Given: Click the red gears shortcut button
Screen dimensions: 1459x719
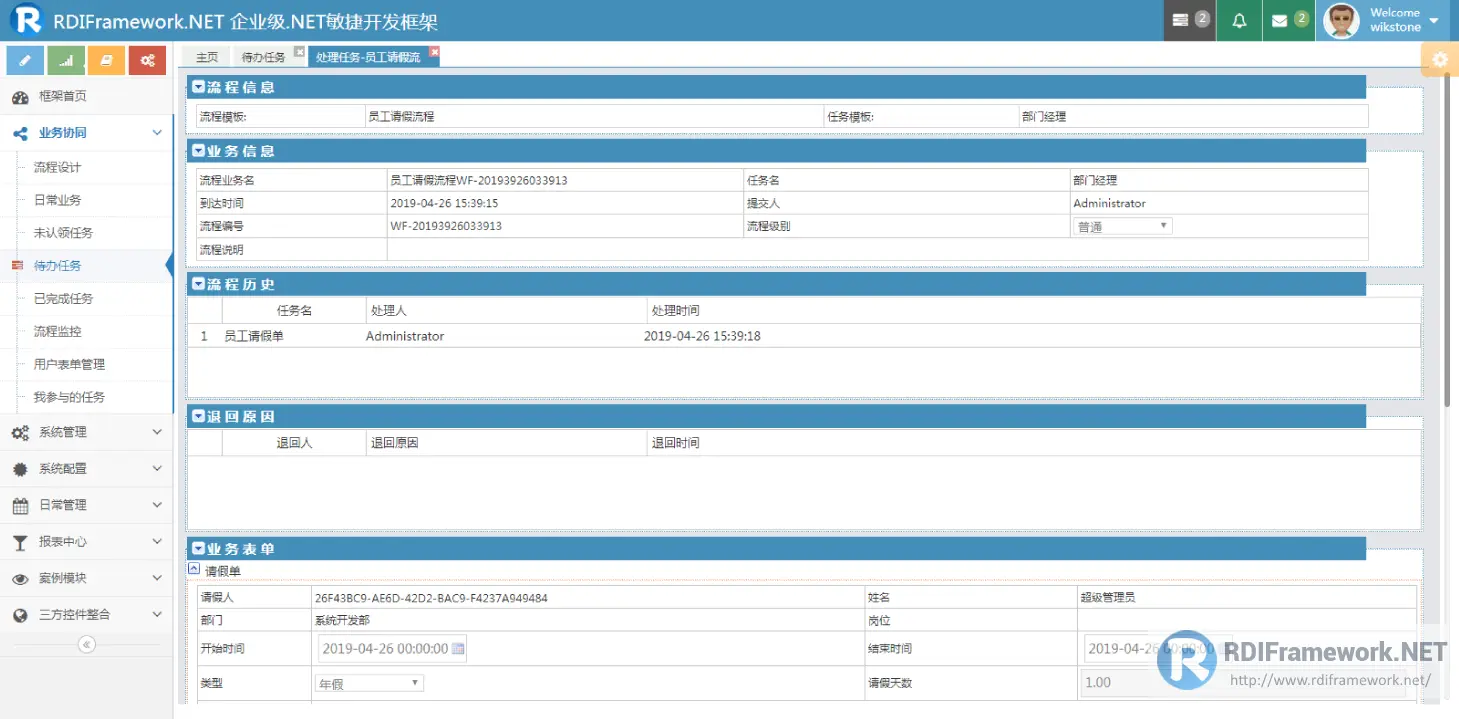Looking at the screenshot, I should coord(147,60).
